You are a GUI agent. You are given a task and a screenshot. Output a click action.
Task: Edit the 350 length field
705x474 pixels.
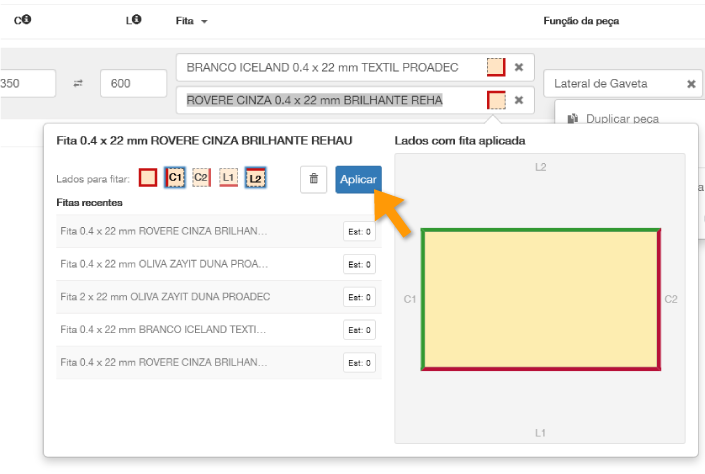[x=28, y=83]
